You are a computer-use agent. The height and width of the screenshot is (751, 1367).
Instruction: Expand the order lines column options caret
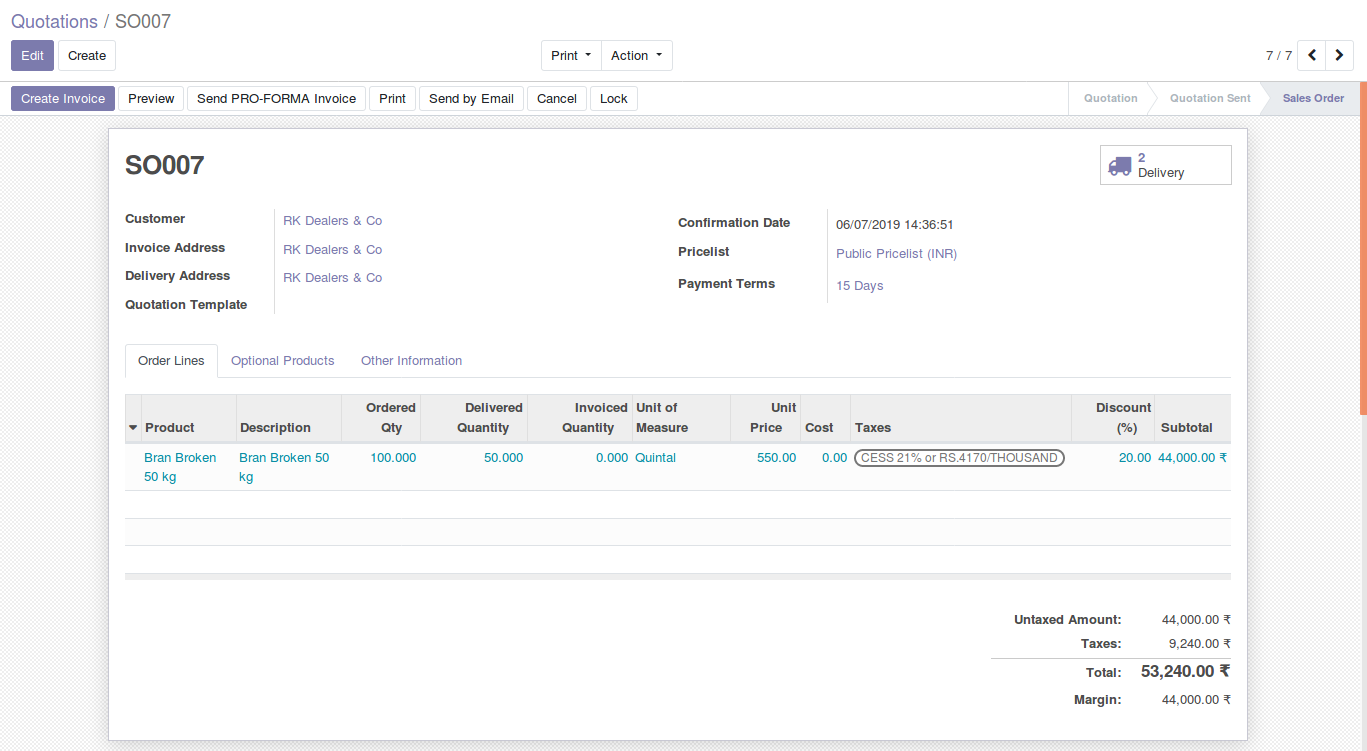133,428
